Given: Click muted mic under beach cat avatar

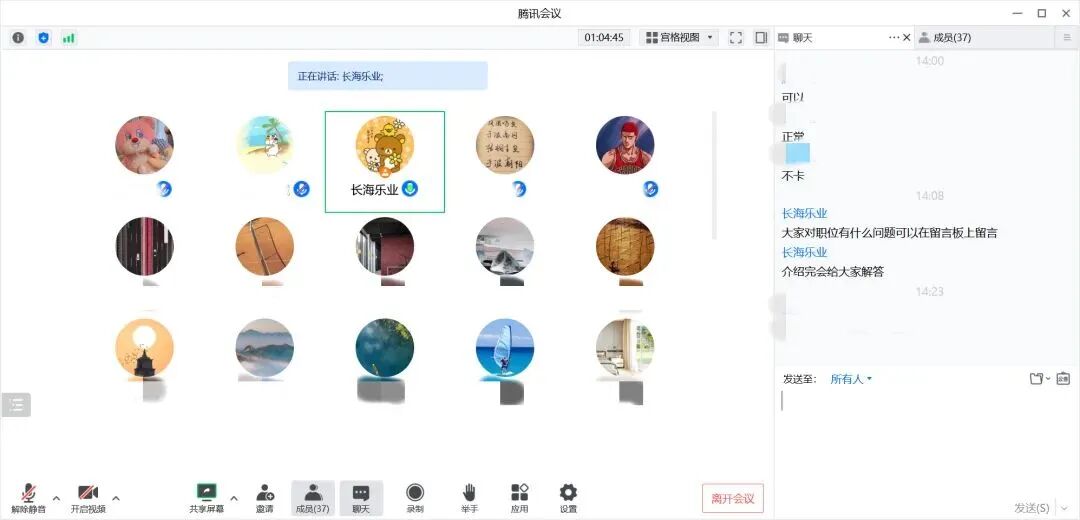Looking at the screenshot, I should (301, 189).
